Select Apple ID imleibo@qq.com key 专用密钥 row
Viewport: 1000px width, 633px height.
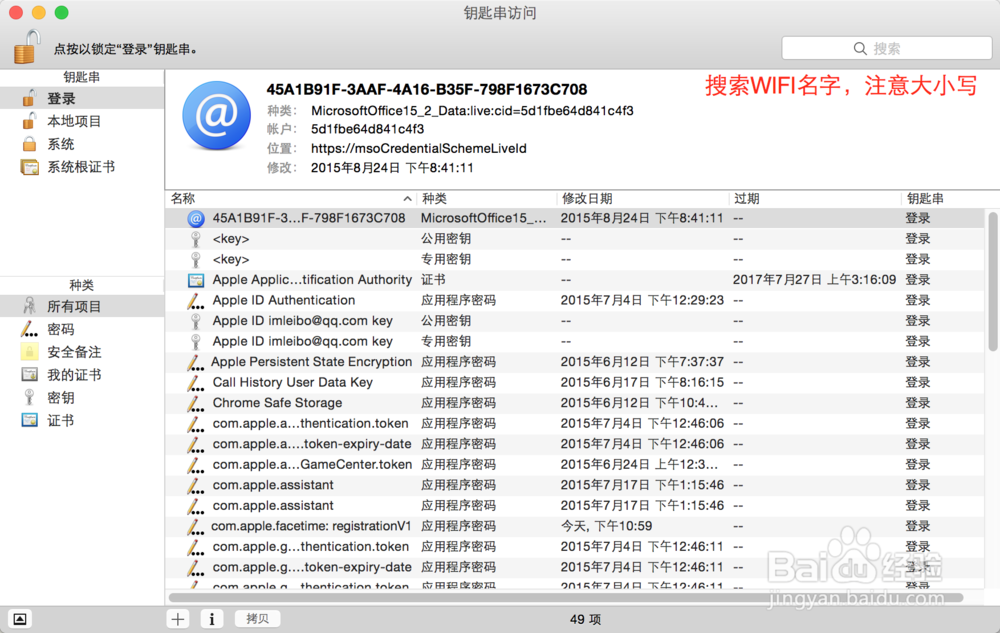click(575, 342)
